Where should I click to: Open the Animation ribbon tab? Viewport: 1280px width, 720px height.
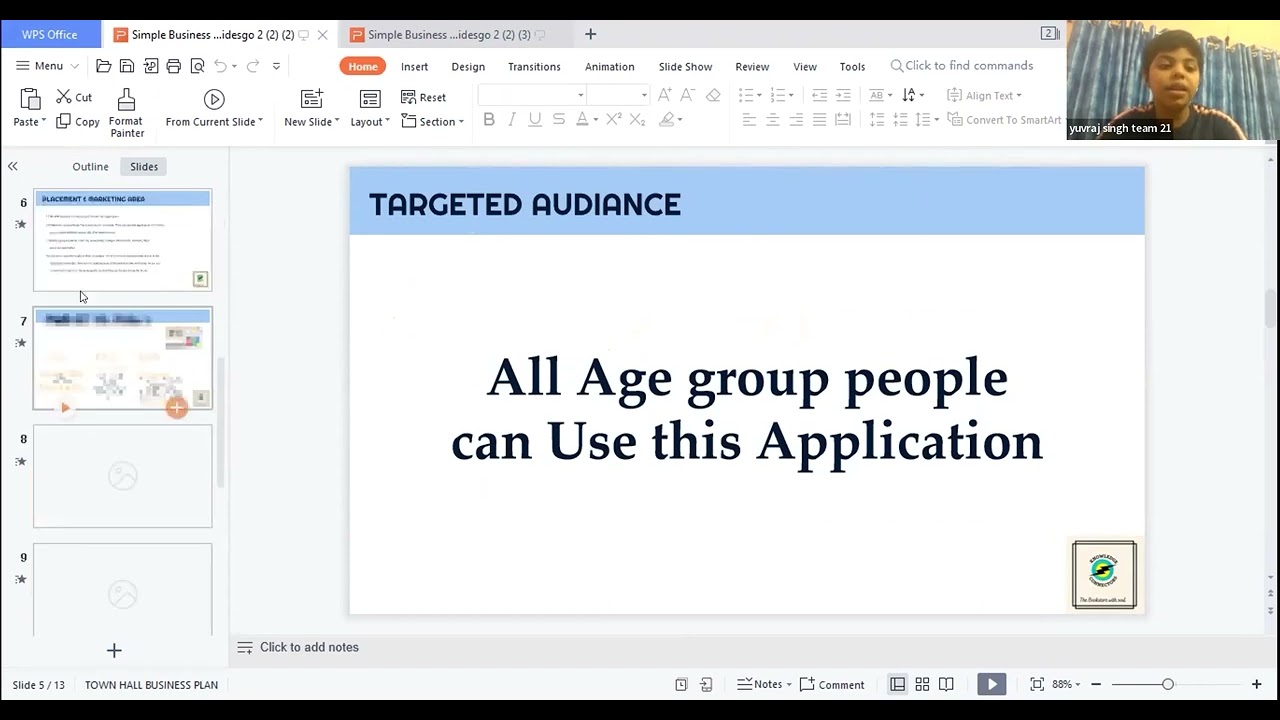click(609, 66)
